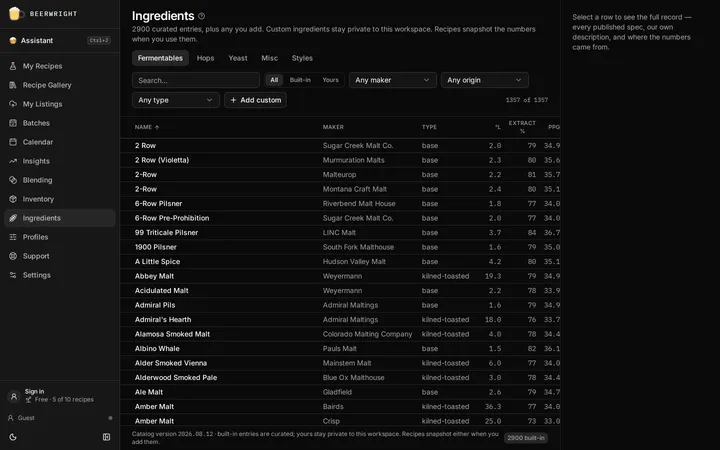Click the Blending icon
Screen dimensions: 720x450
(x=13, y=180)
